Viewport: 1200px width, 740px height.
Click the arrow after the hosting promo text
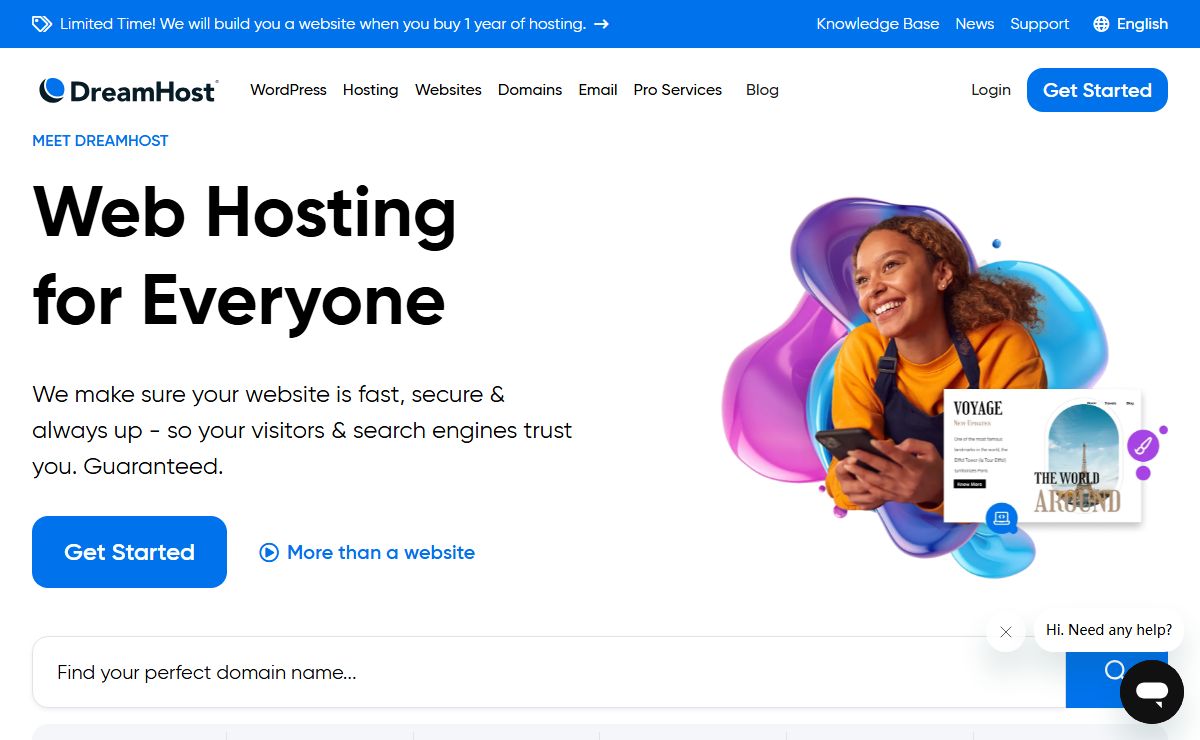pos(601,24)
